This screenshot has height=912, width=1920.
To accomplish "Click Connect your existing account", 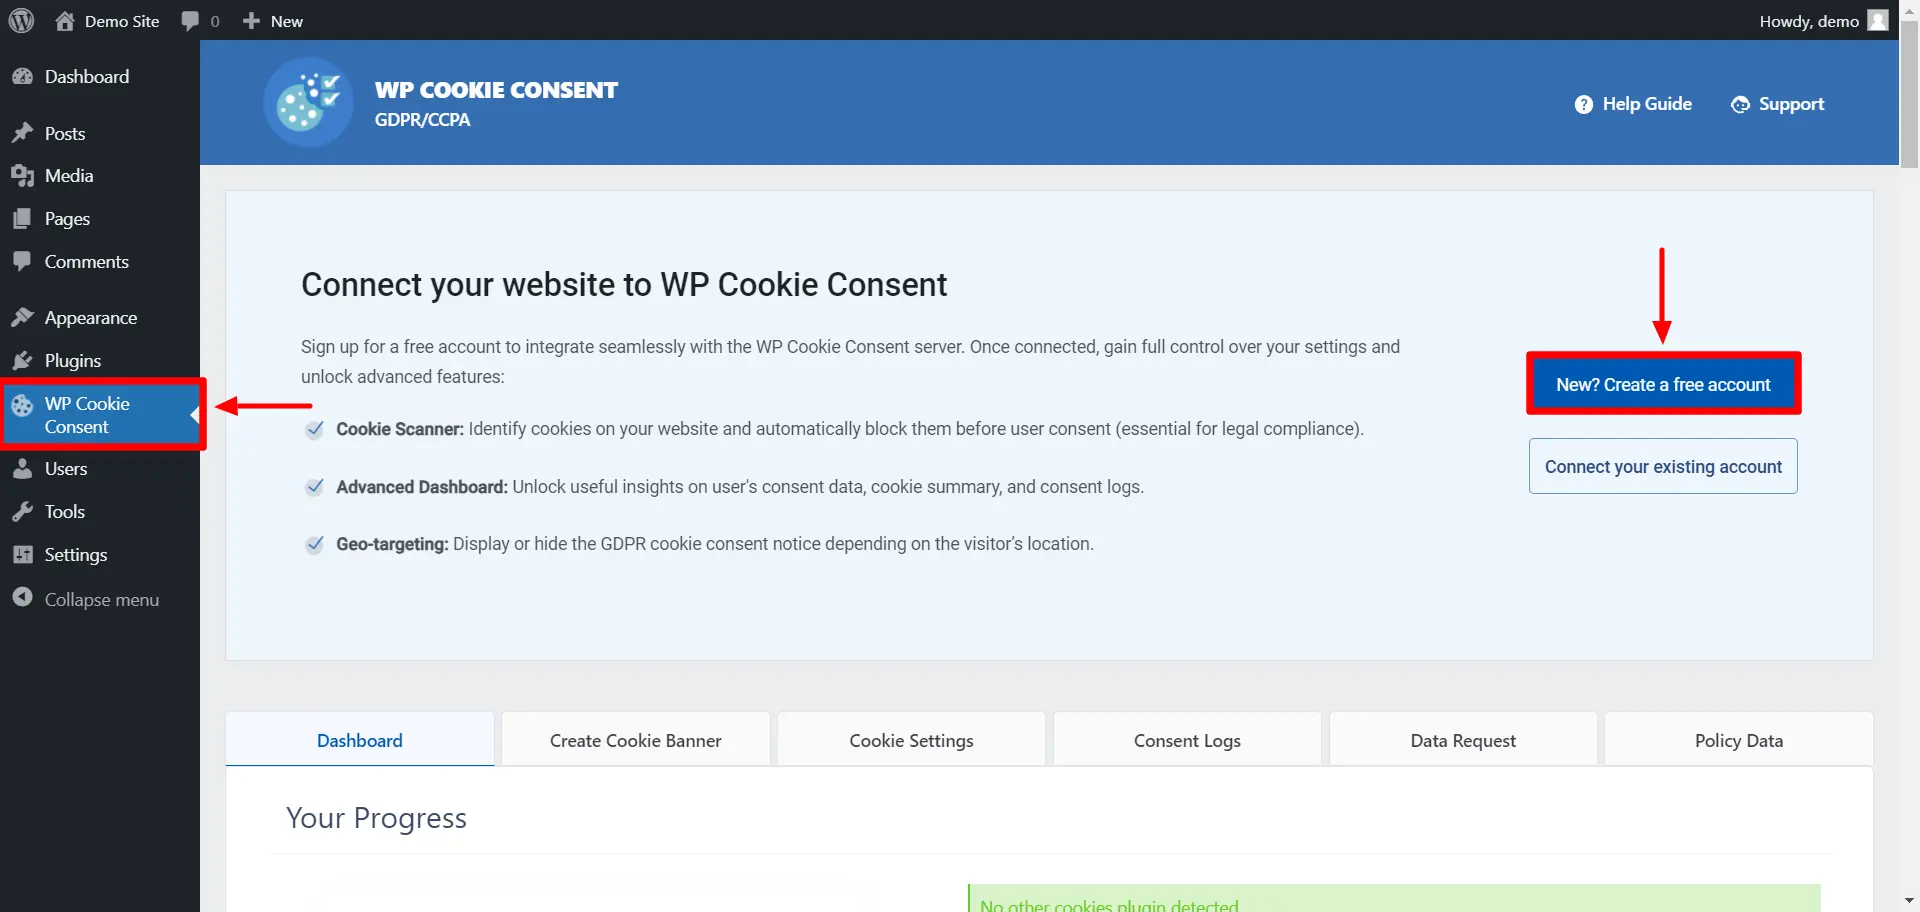I will pyautogui.click(x=1663, y=465).
